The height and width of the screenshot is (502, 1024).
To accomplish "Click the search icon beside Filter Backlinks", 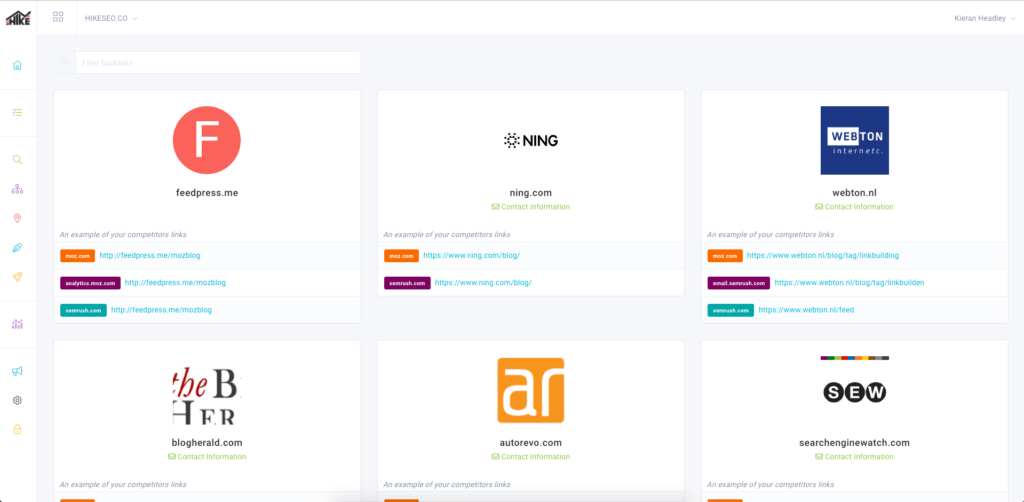I will [x=64, y=63].
